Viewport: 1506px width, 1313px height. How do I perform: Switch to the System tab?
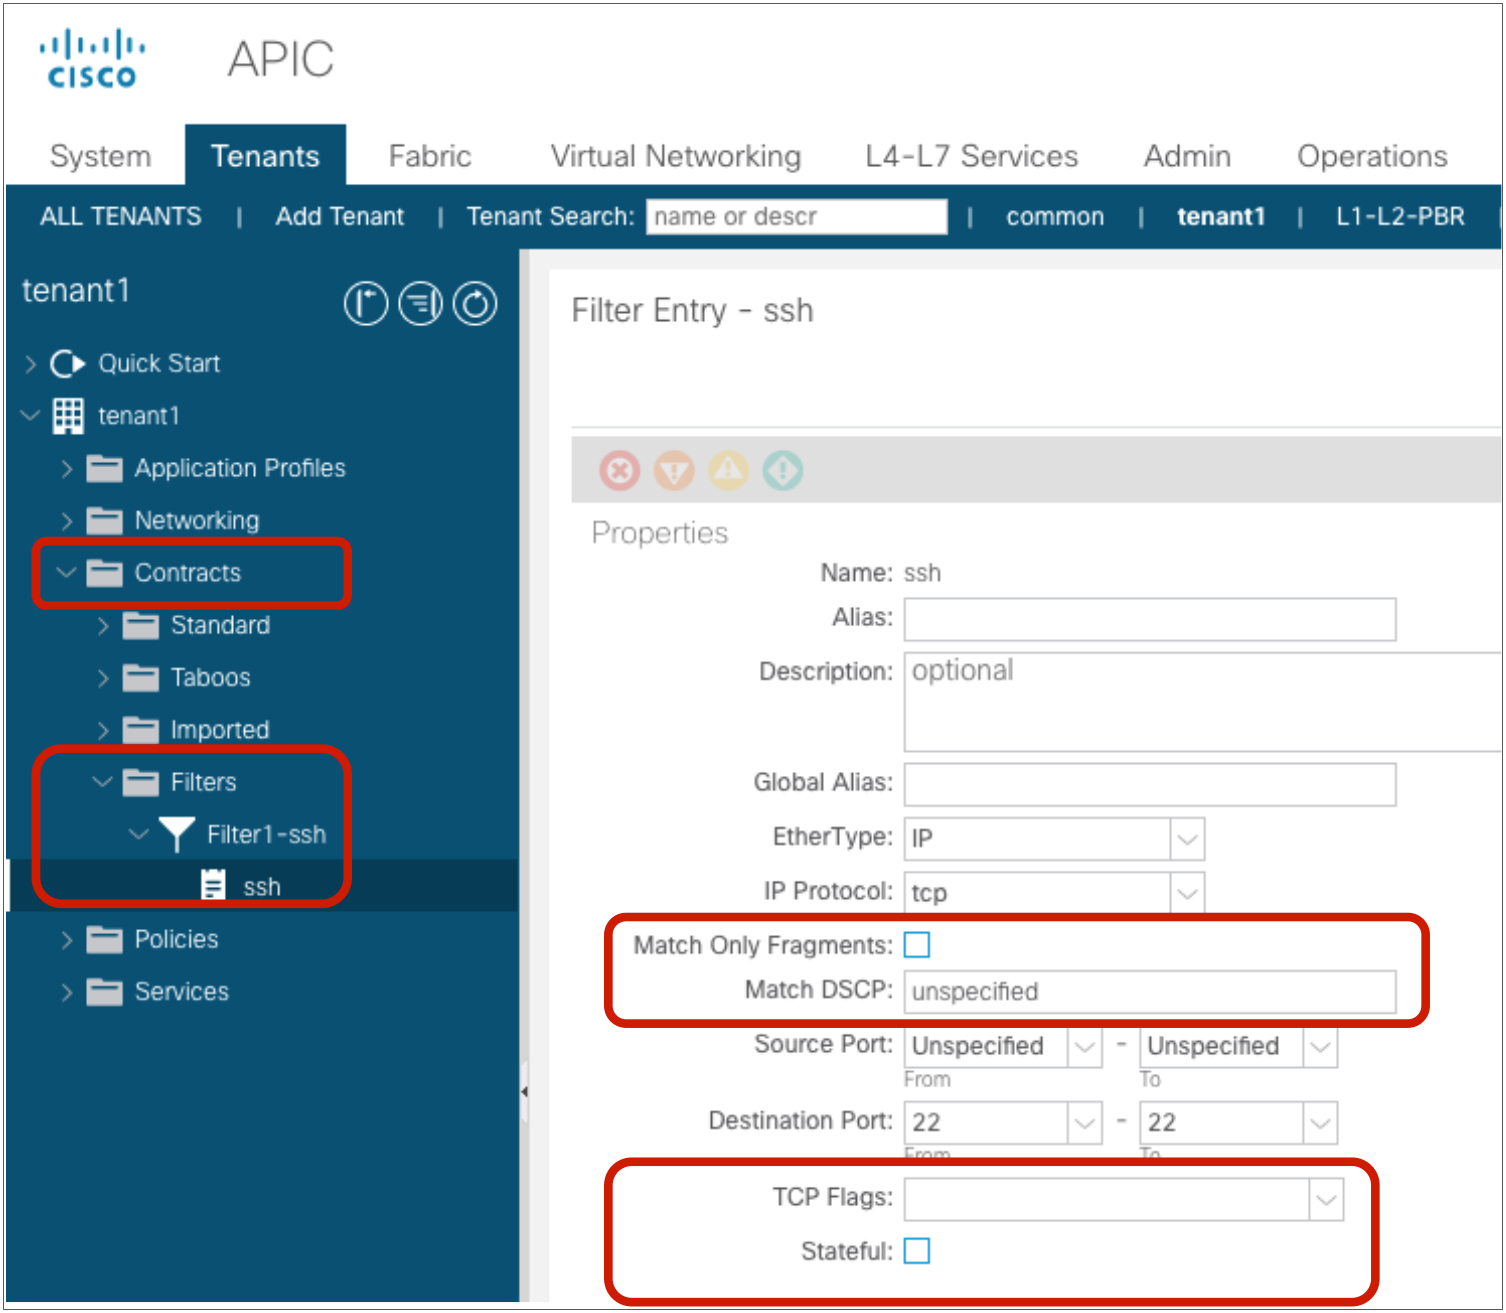(x=100, y=156)
